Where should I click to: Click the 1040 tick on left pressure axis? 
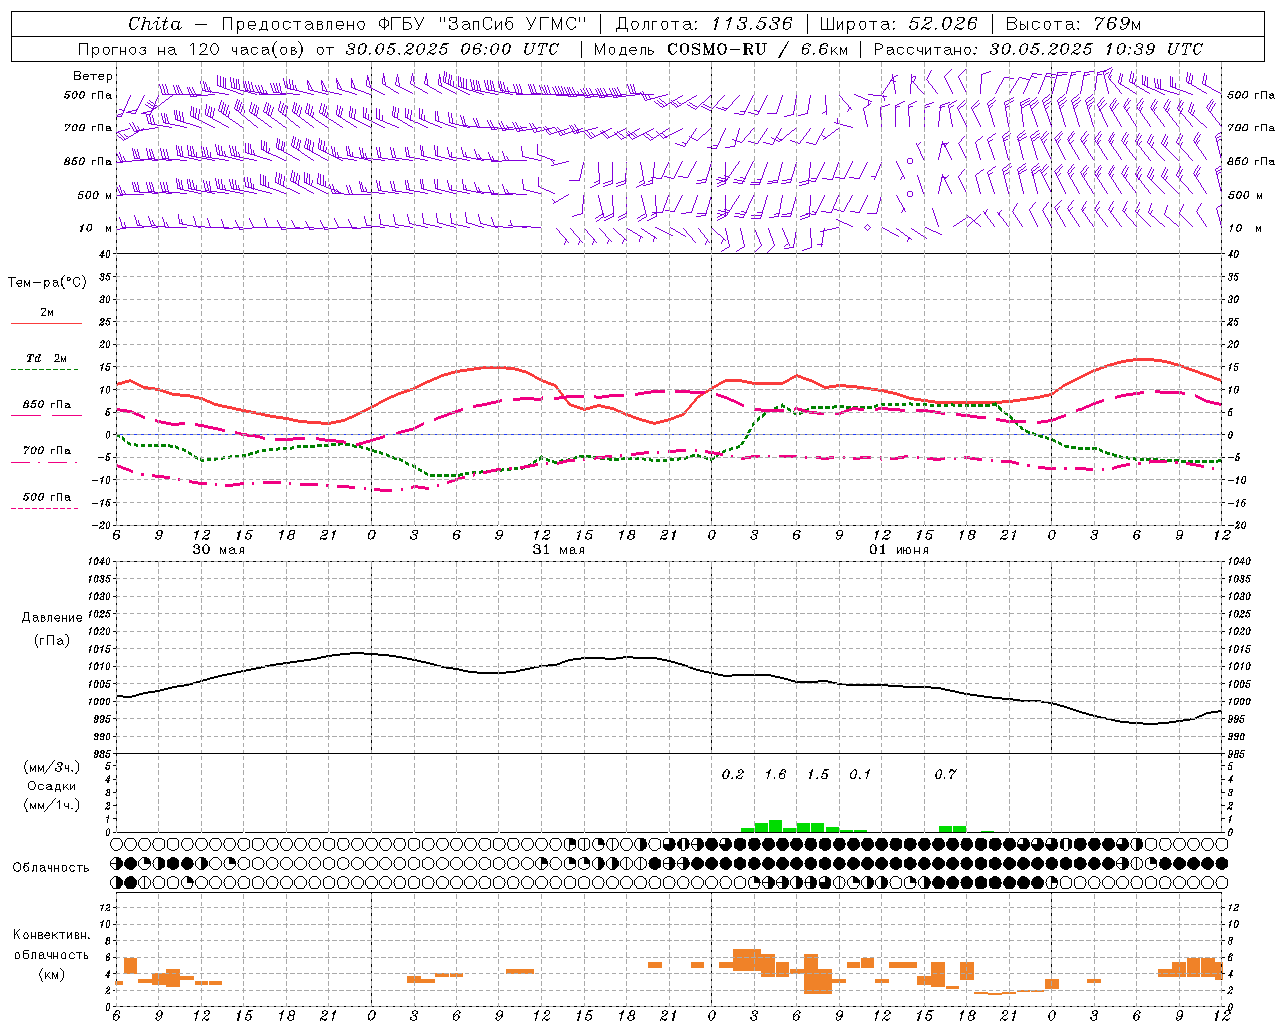point(99,562)
